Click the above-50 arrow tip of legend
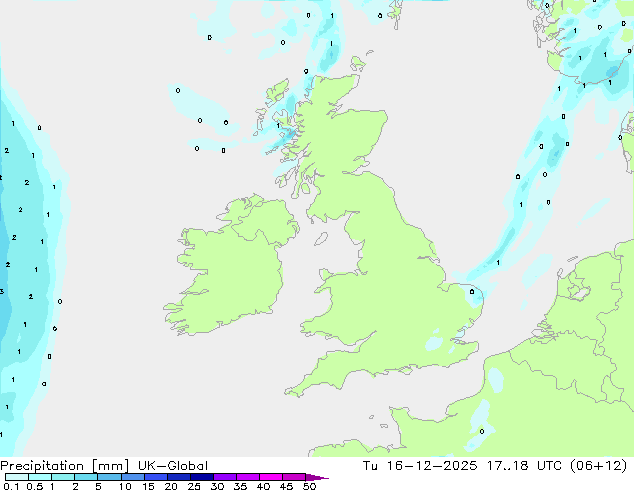 317,477
